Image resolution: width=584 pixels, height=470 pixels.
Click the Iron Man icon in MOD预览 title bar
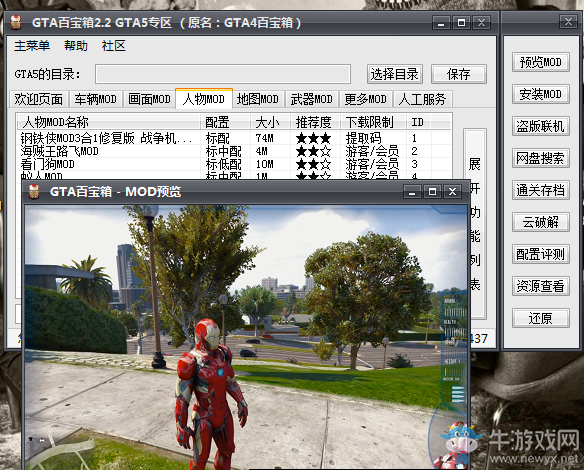click(34, 191)
